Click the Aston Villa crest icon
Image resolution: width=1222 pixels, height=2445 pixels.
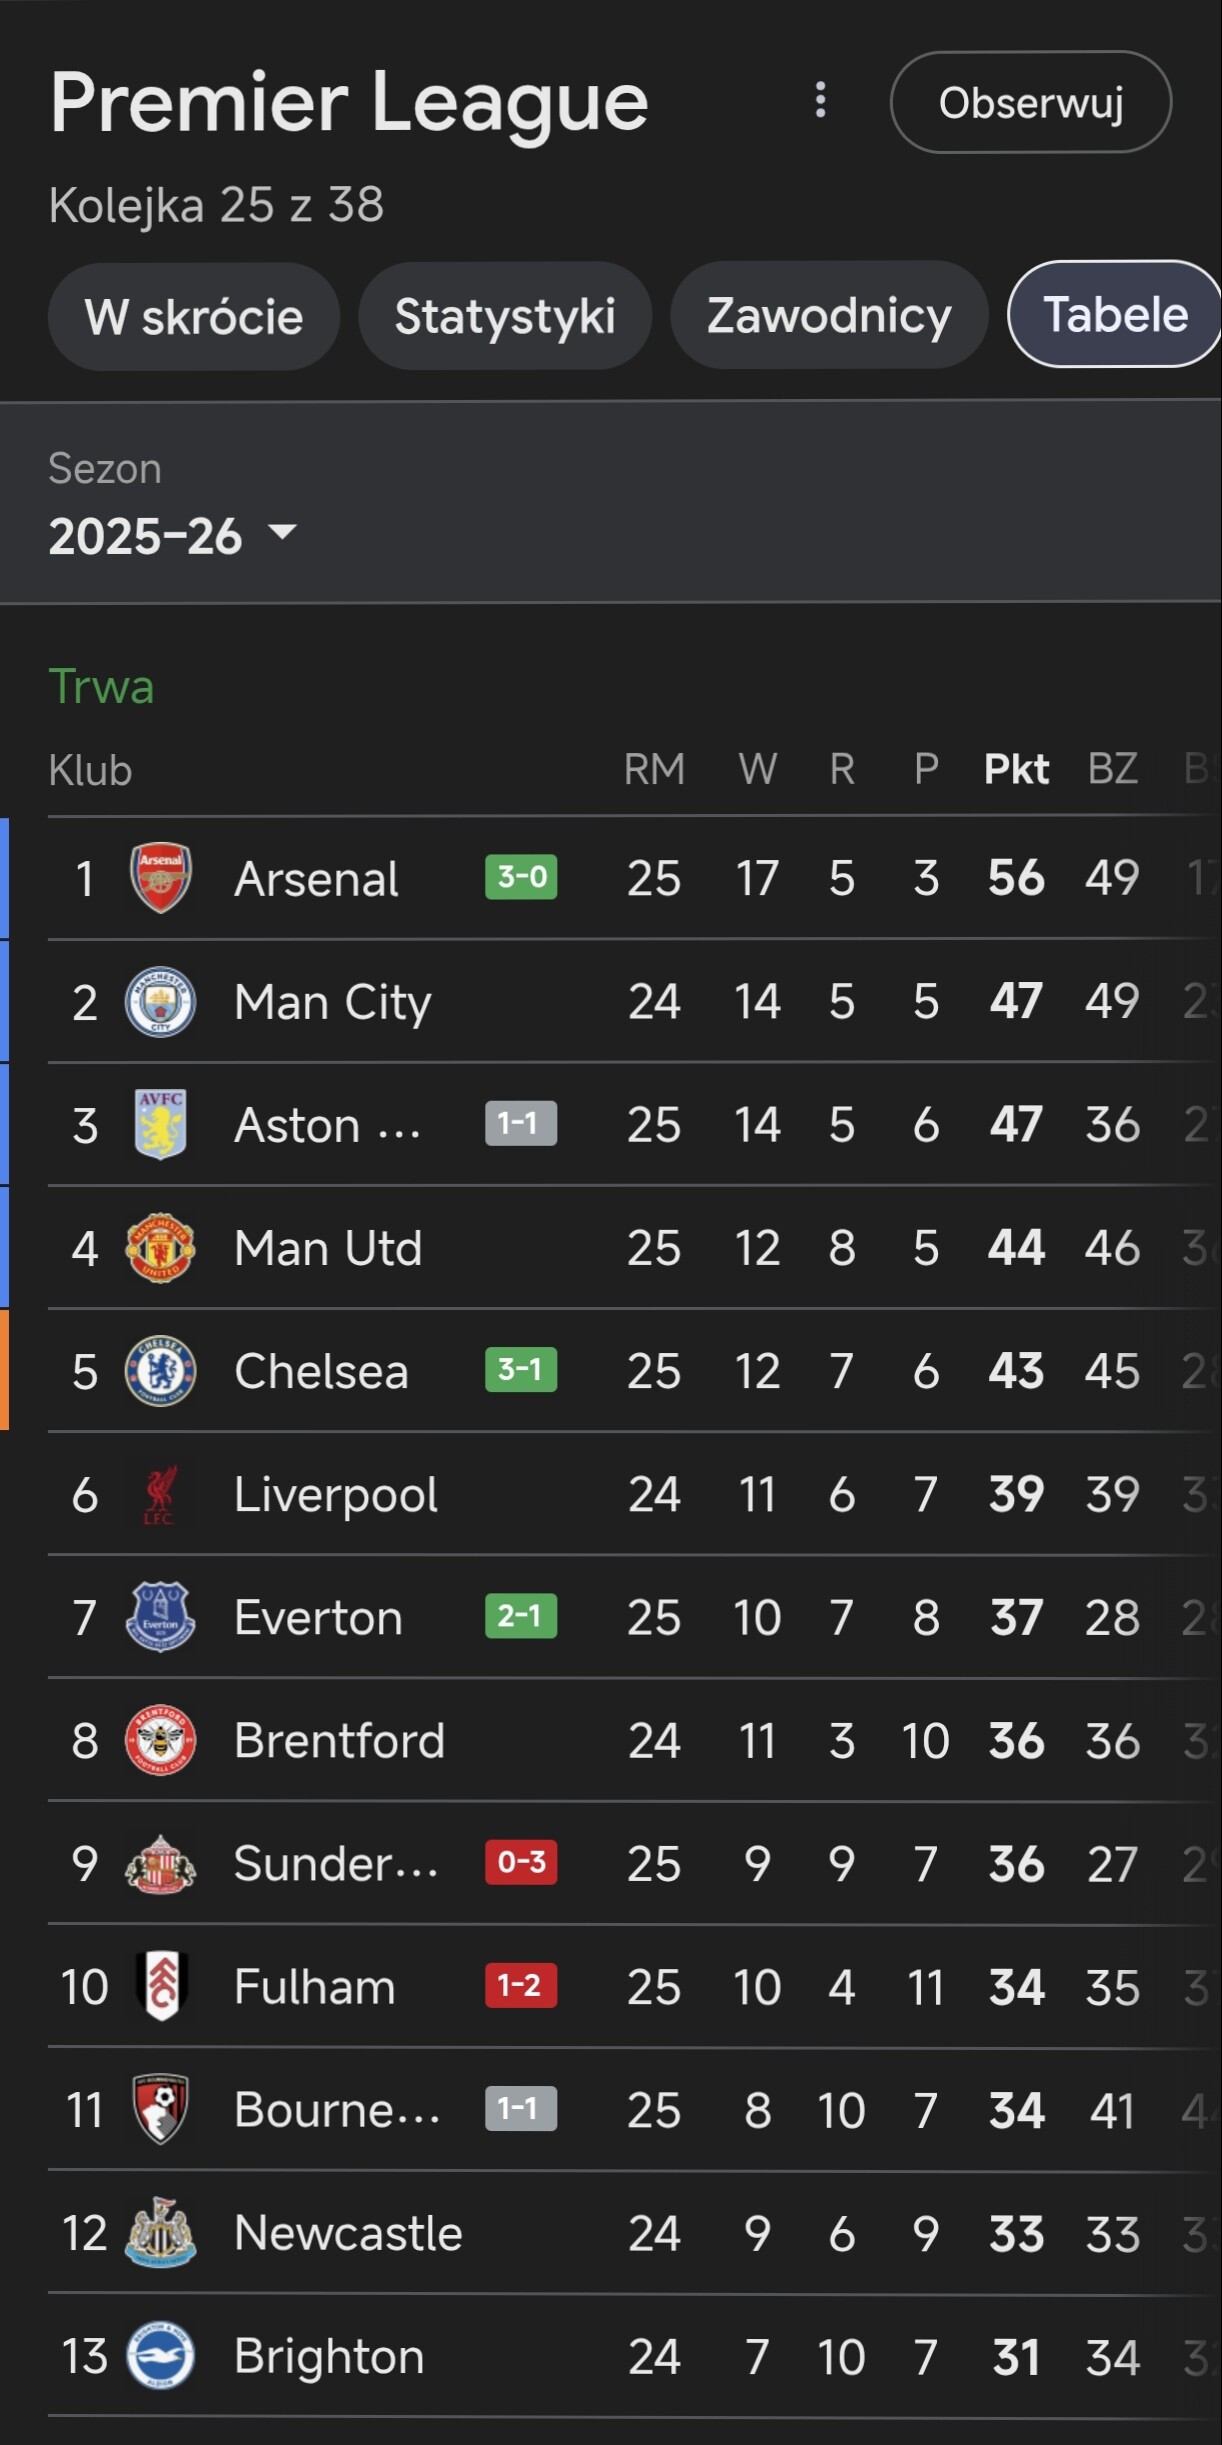(x=160, y=1124)
